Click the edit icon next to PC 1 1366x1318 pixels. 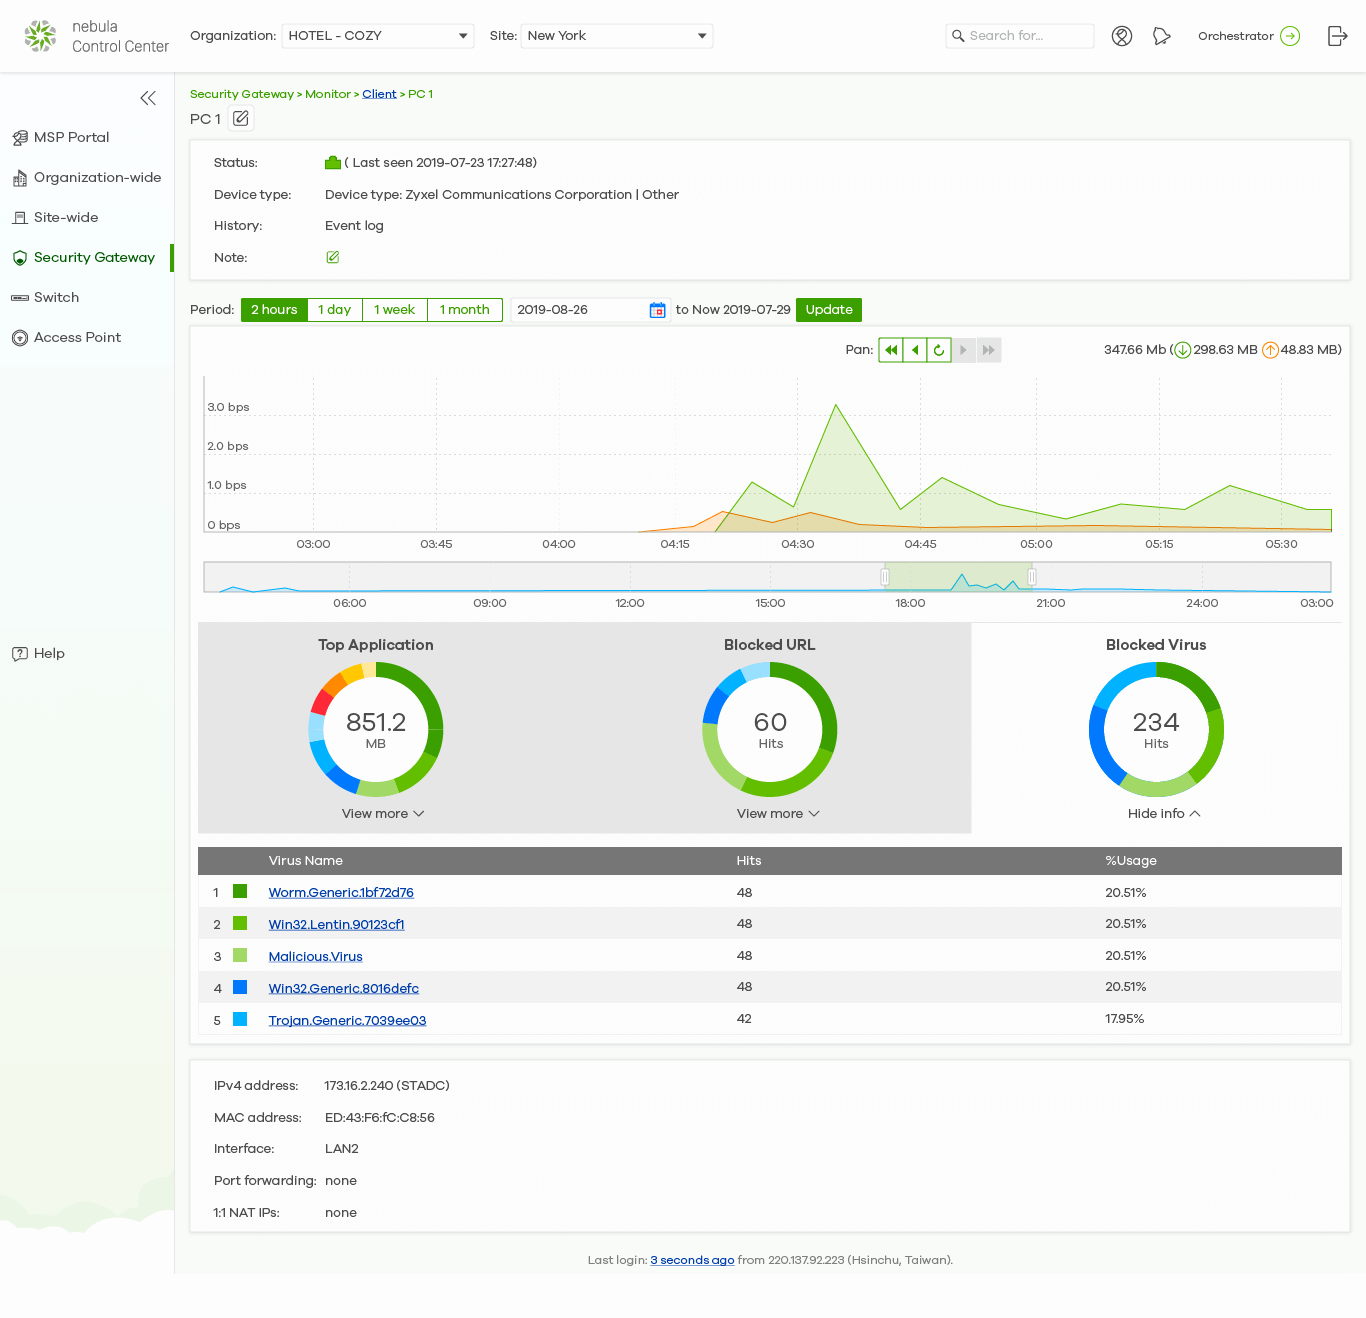241,119
